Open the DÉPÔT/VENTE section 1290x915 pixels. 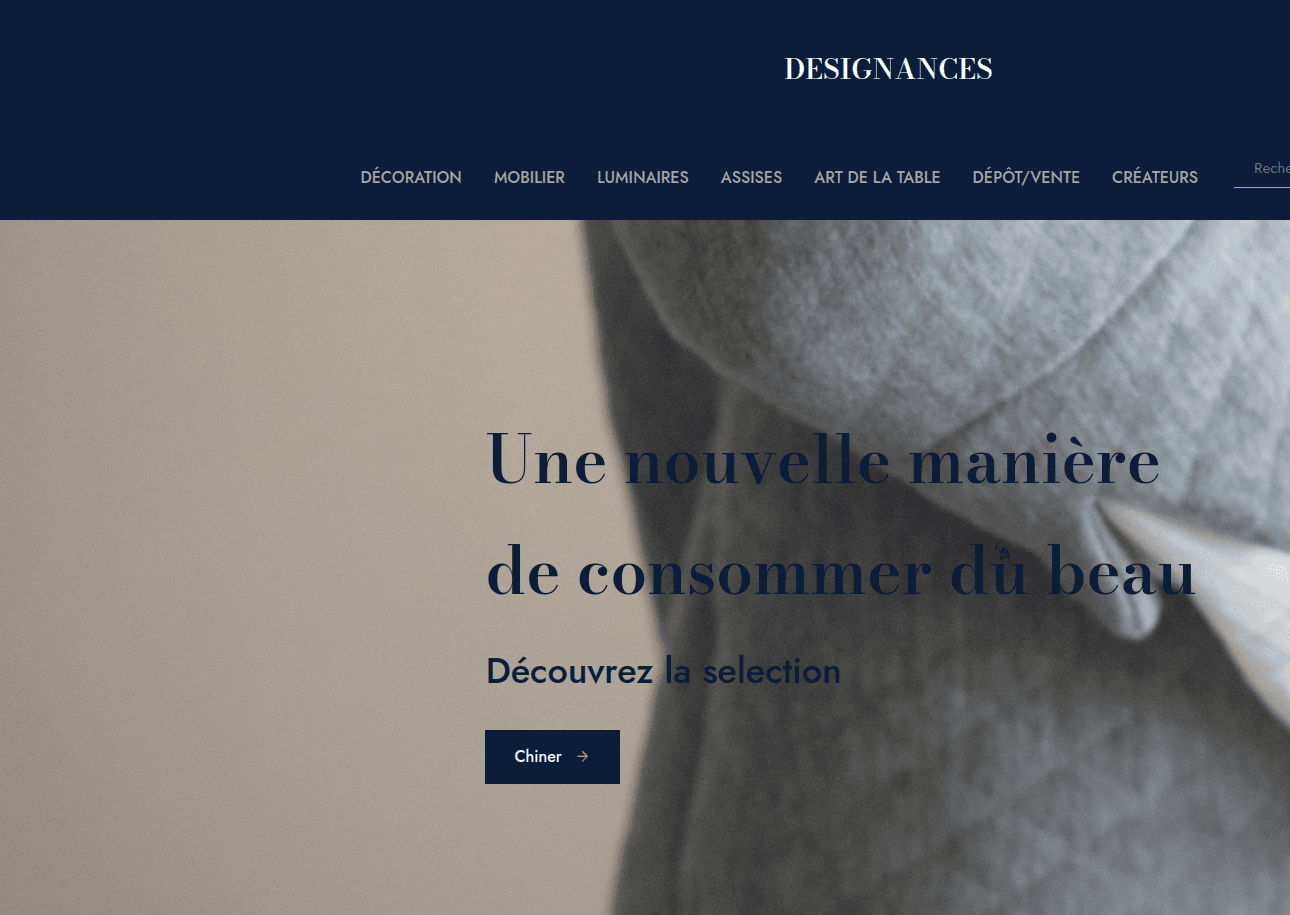click(x=1026, y=177)
